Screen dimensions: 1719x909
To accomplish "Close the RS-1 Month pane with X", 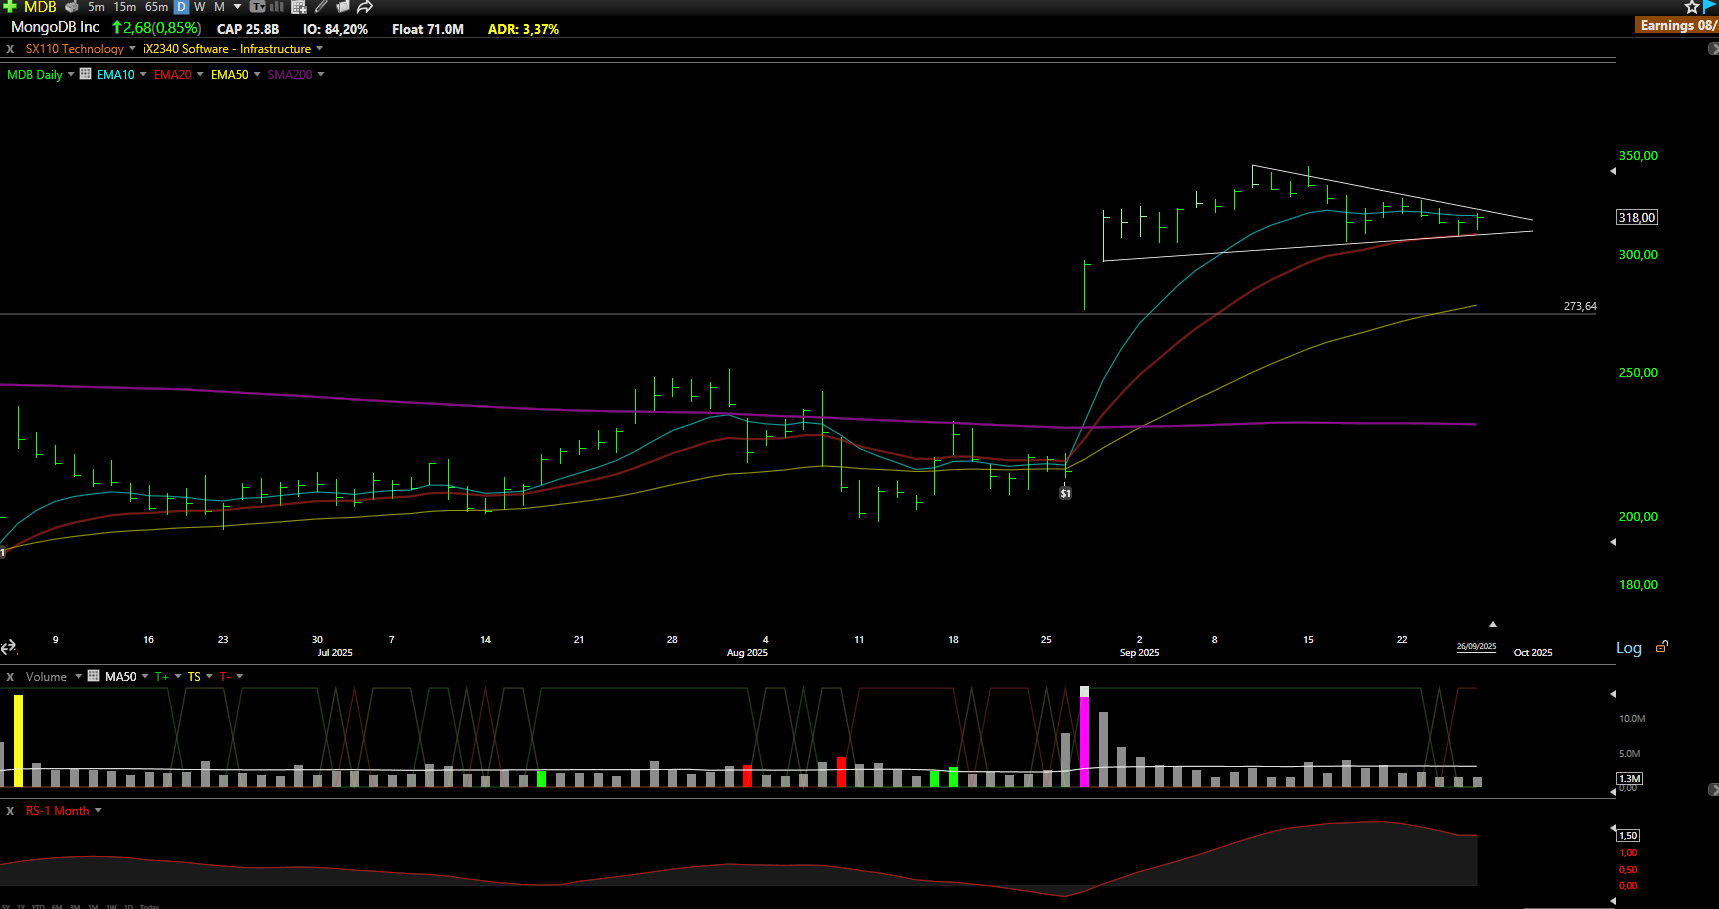I will click(10, 811).
